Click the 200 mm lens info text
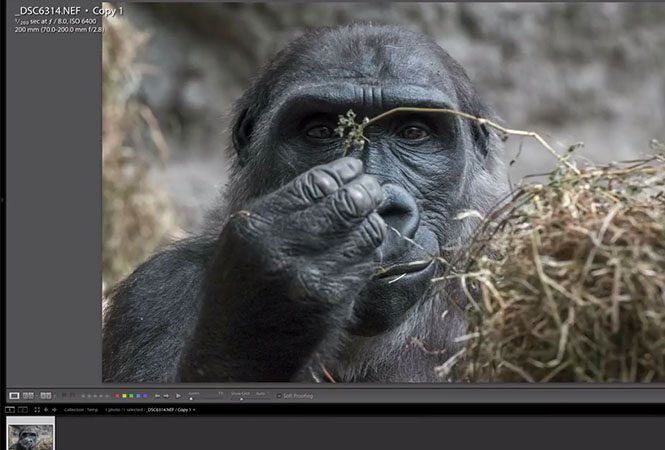 pyautogui.click(x=59, y=29)
